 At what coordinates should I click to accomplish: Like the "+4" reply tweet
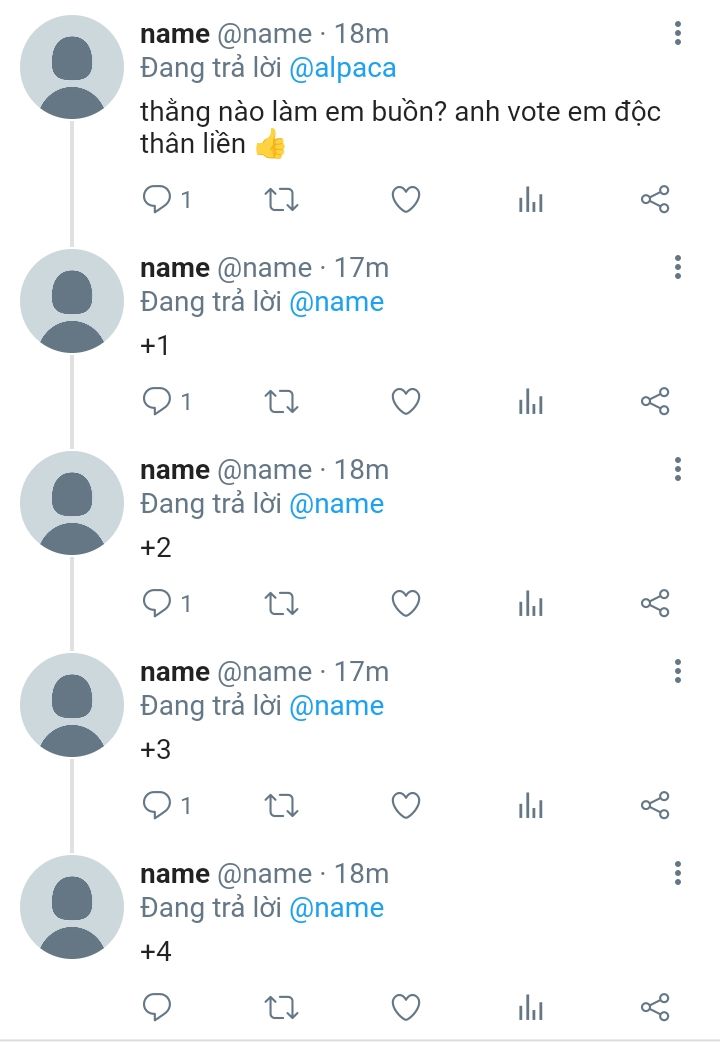[405, 1007]
